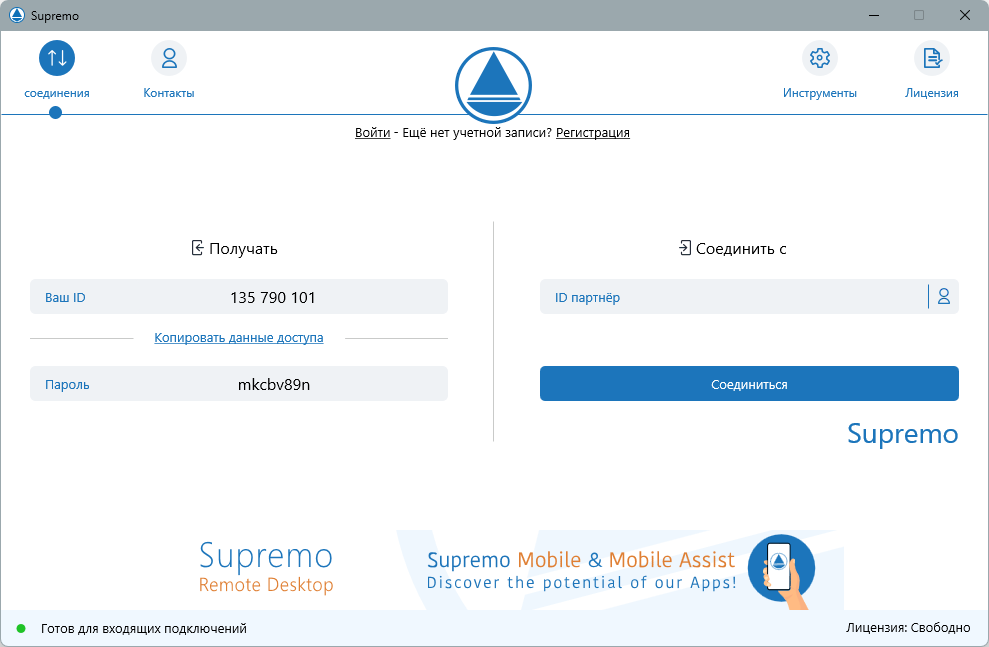Click the Соединить с outgoing arrow icon

click(x=685, y=248)
